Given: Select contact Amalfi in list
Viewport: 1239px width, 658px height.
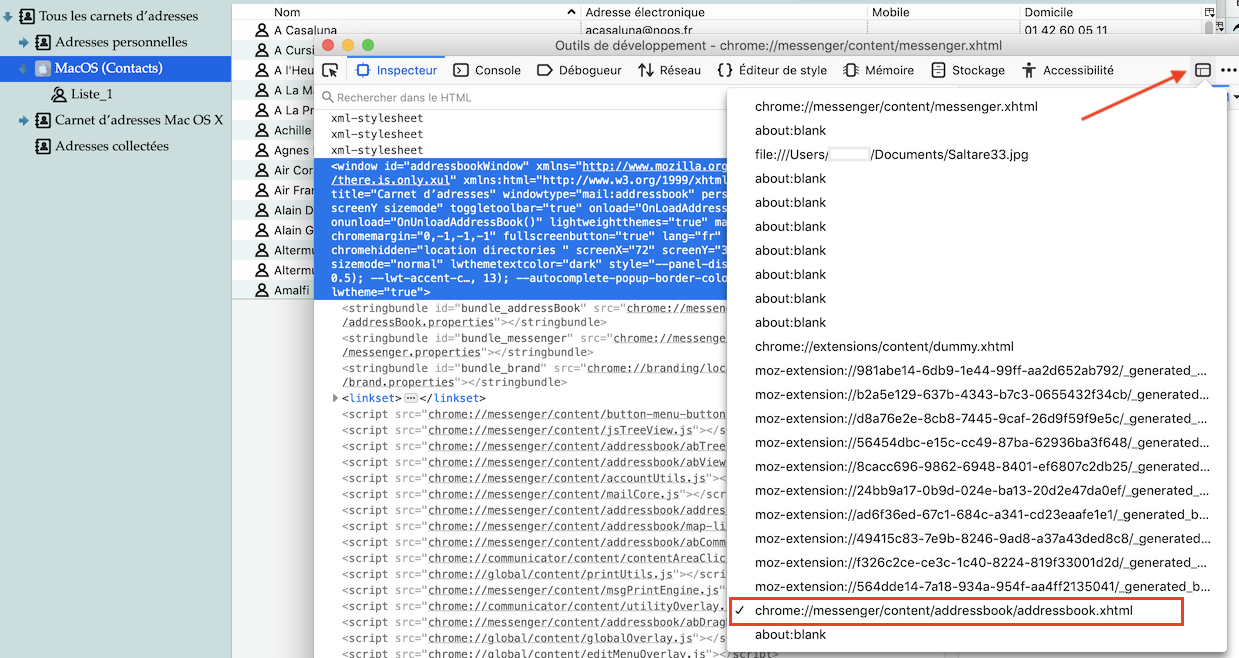Looking at the screenshot, I should 293,290.
